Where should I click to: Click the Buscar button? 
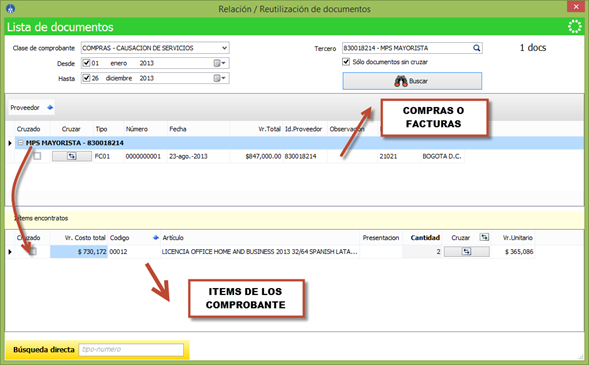(412, 81)
